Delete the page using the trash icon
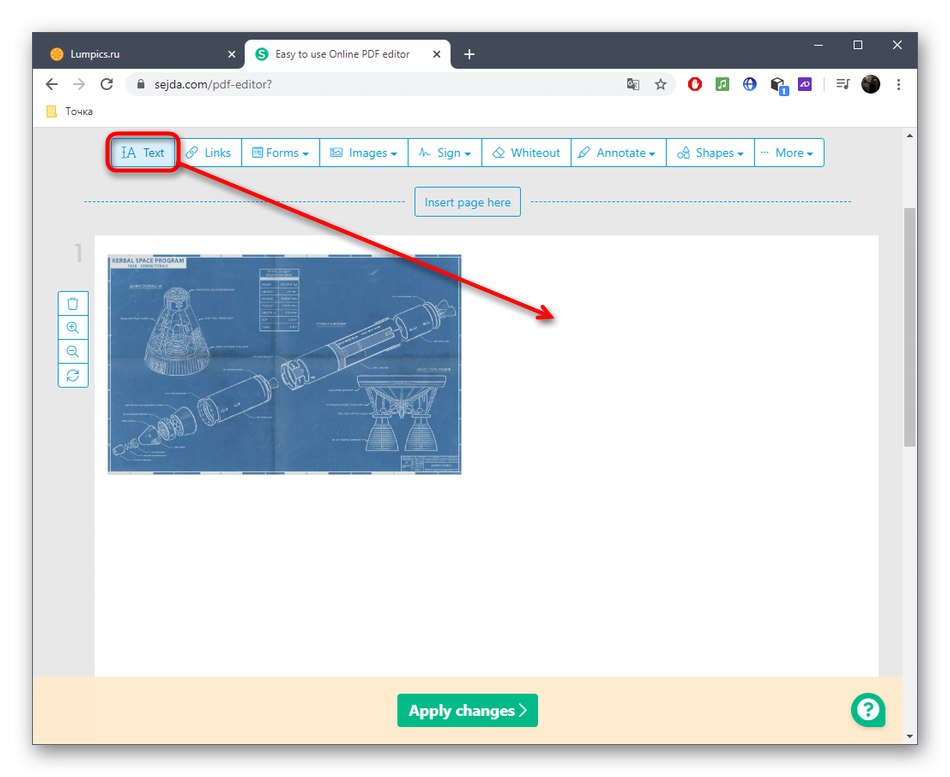The image size is (950, 777). click(72, 303)
